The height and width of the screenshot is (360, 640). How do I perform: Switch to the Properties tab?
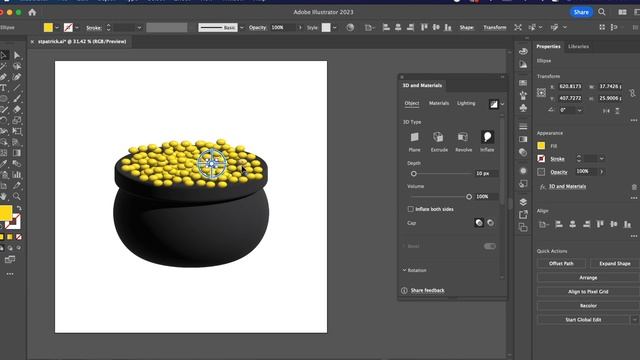pos(548,47)
